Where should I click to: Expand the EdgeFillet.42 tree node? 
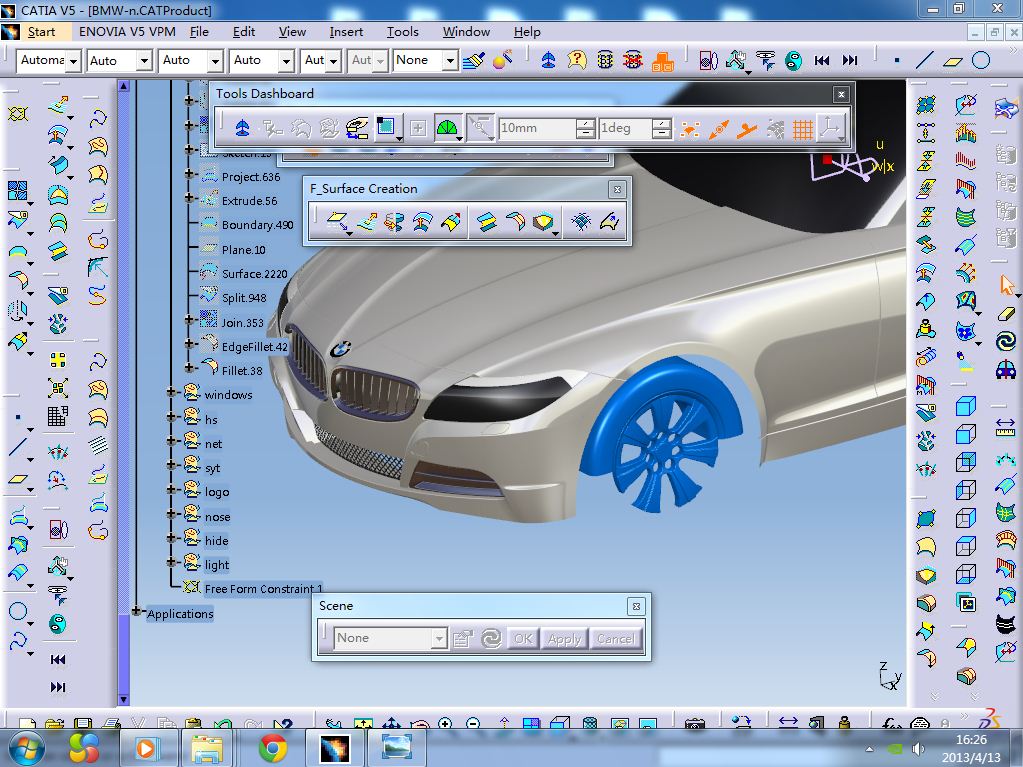(189, 344)
